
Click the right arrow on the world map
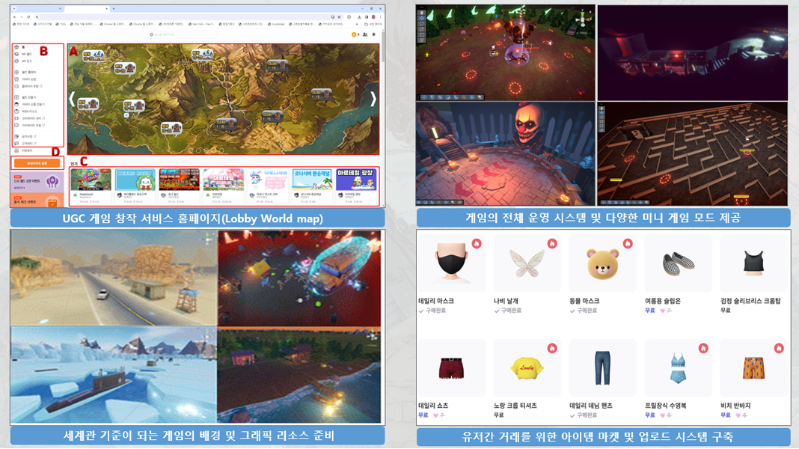pyautogui.click(x=373, y=99)
